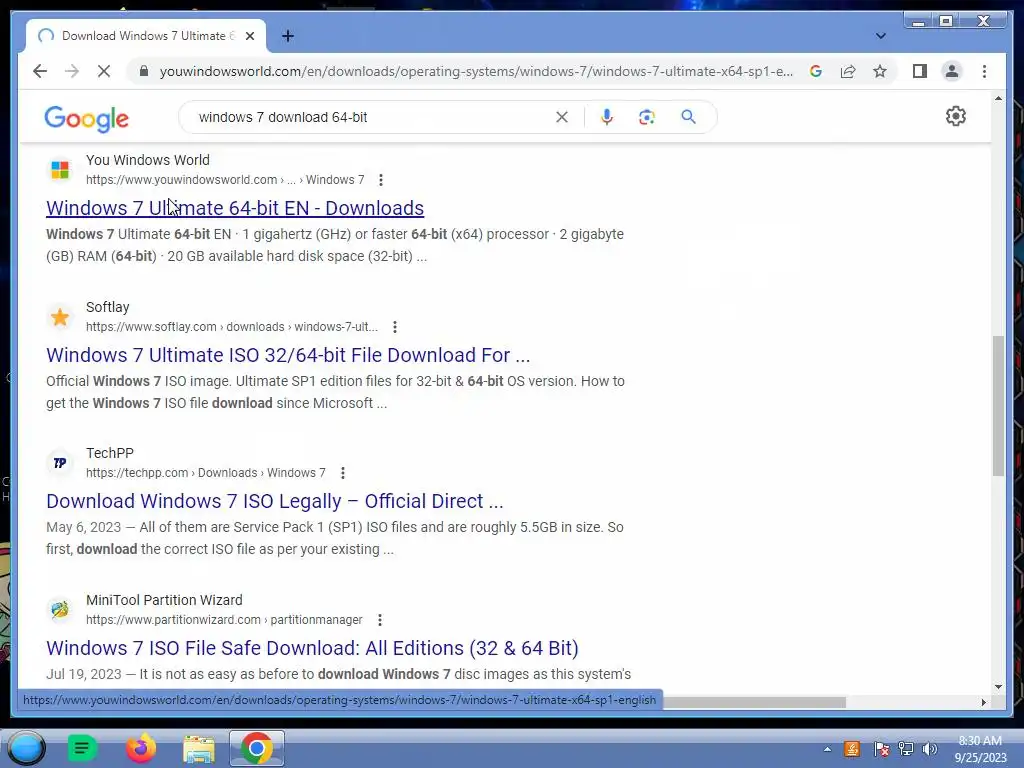This screenshot has width=1024, height=768.
Task: Stop the page from loading
Action: 104,71
